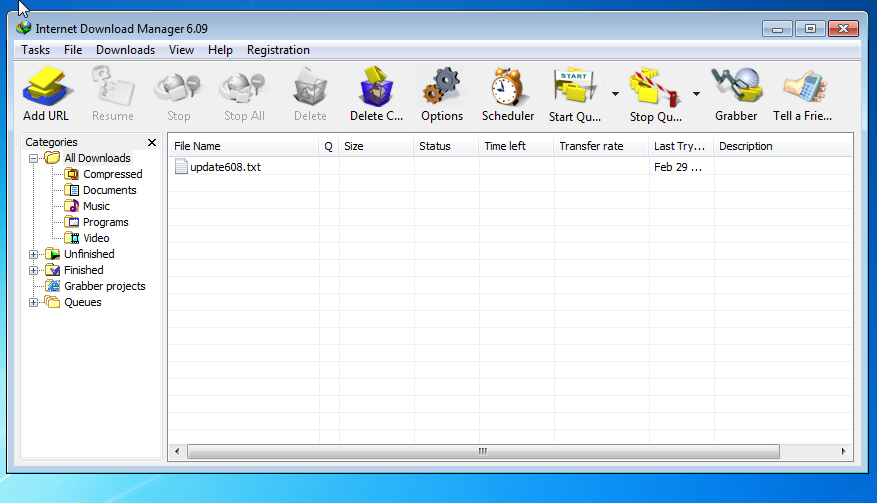This screenshot has width=877, height=503.
Task: Click the Resume toolbar icon
Action: click(113, 86)
